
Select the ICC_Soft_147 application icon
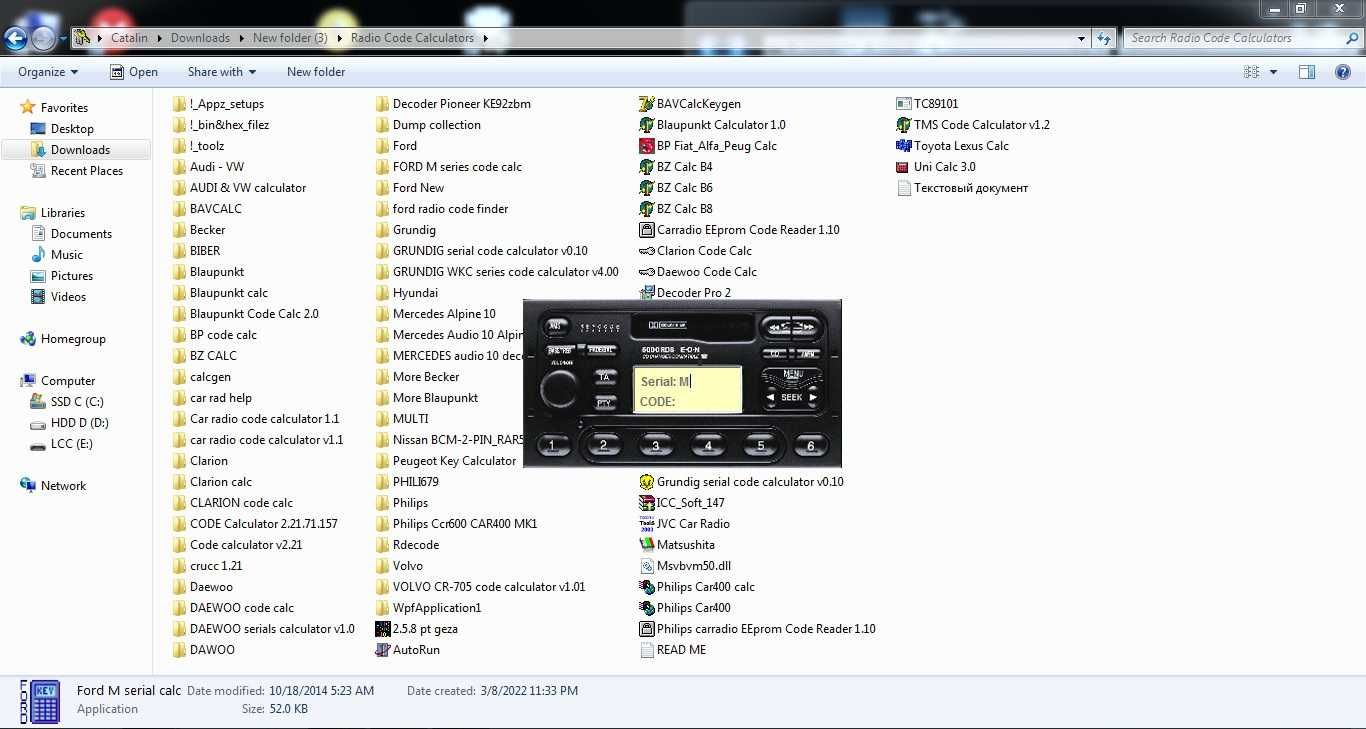[647, 503]
